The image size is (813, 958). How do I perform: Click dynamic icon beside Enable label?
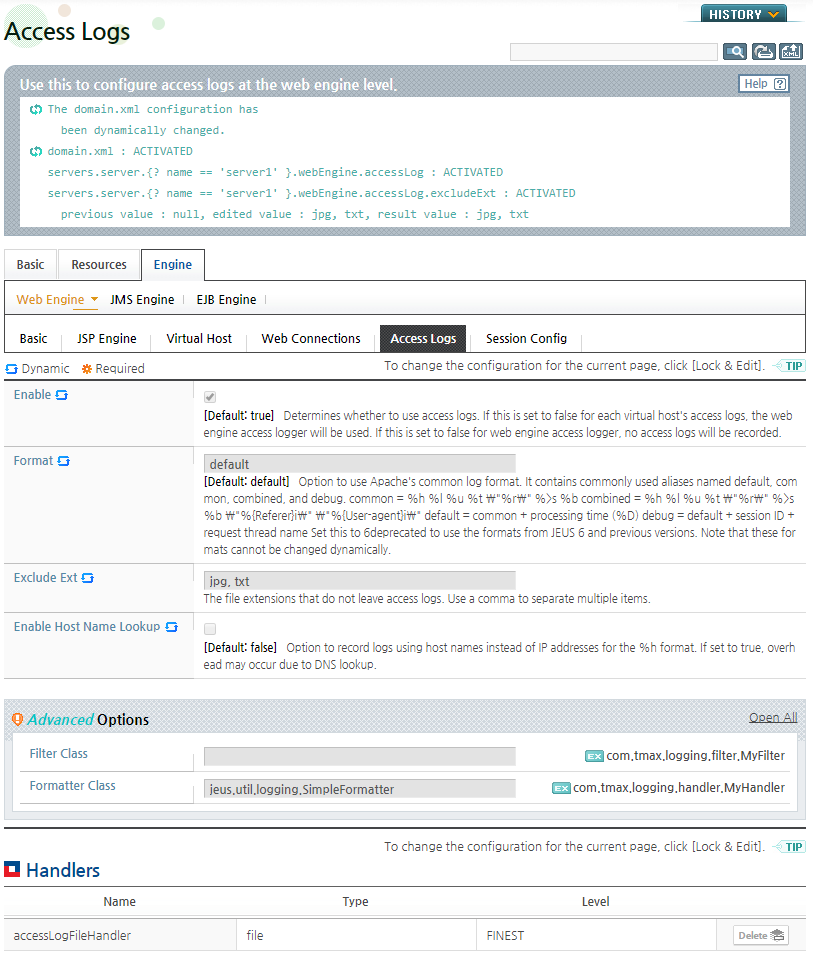tap(62, 395)
